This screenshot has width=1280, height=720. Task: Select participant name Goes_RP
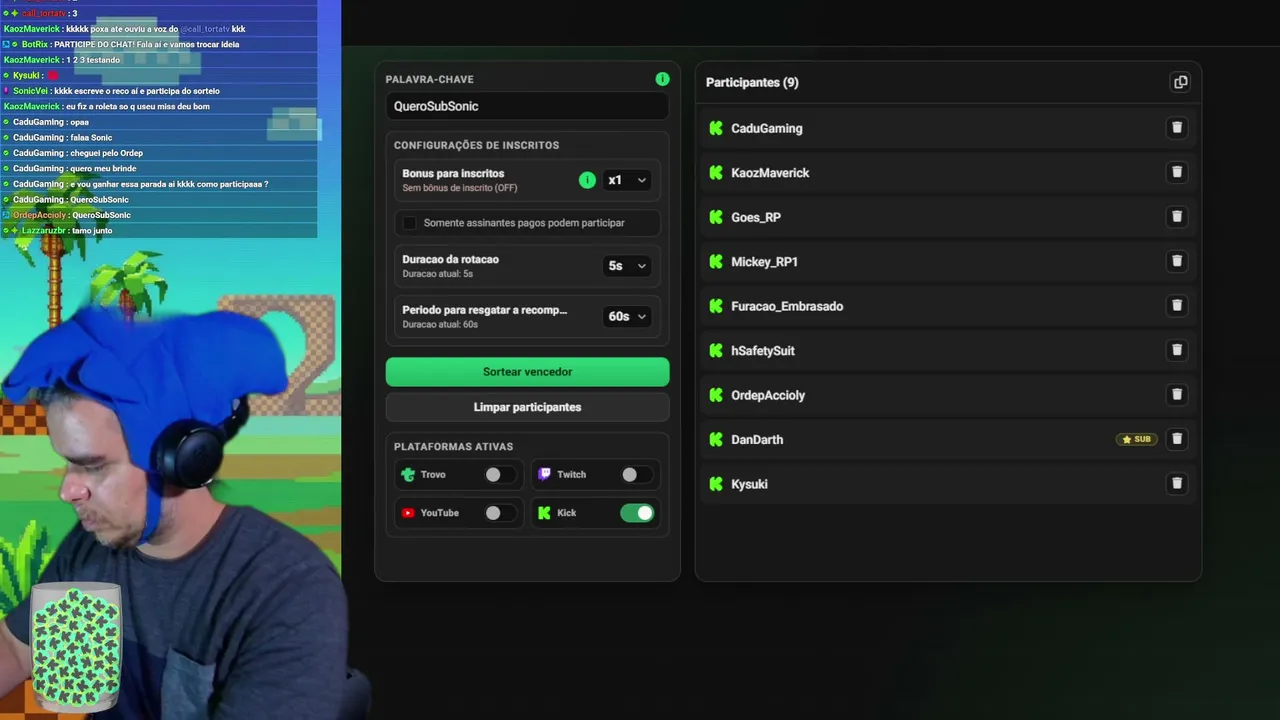click(756, 218)
